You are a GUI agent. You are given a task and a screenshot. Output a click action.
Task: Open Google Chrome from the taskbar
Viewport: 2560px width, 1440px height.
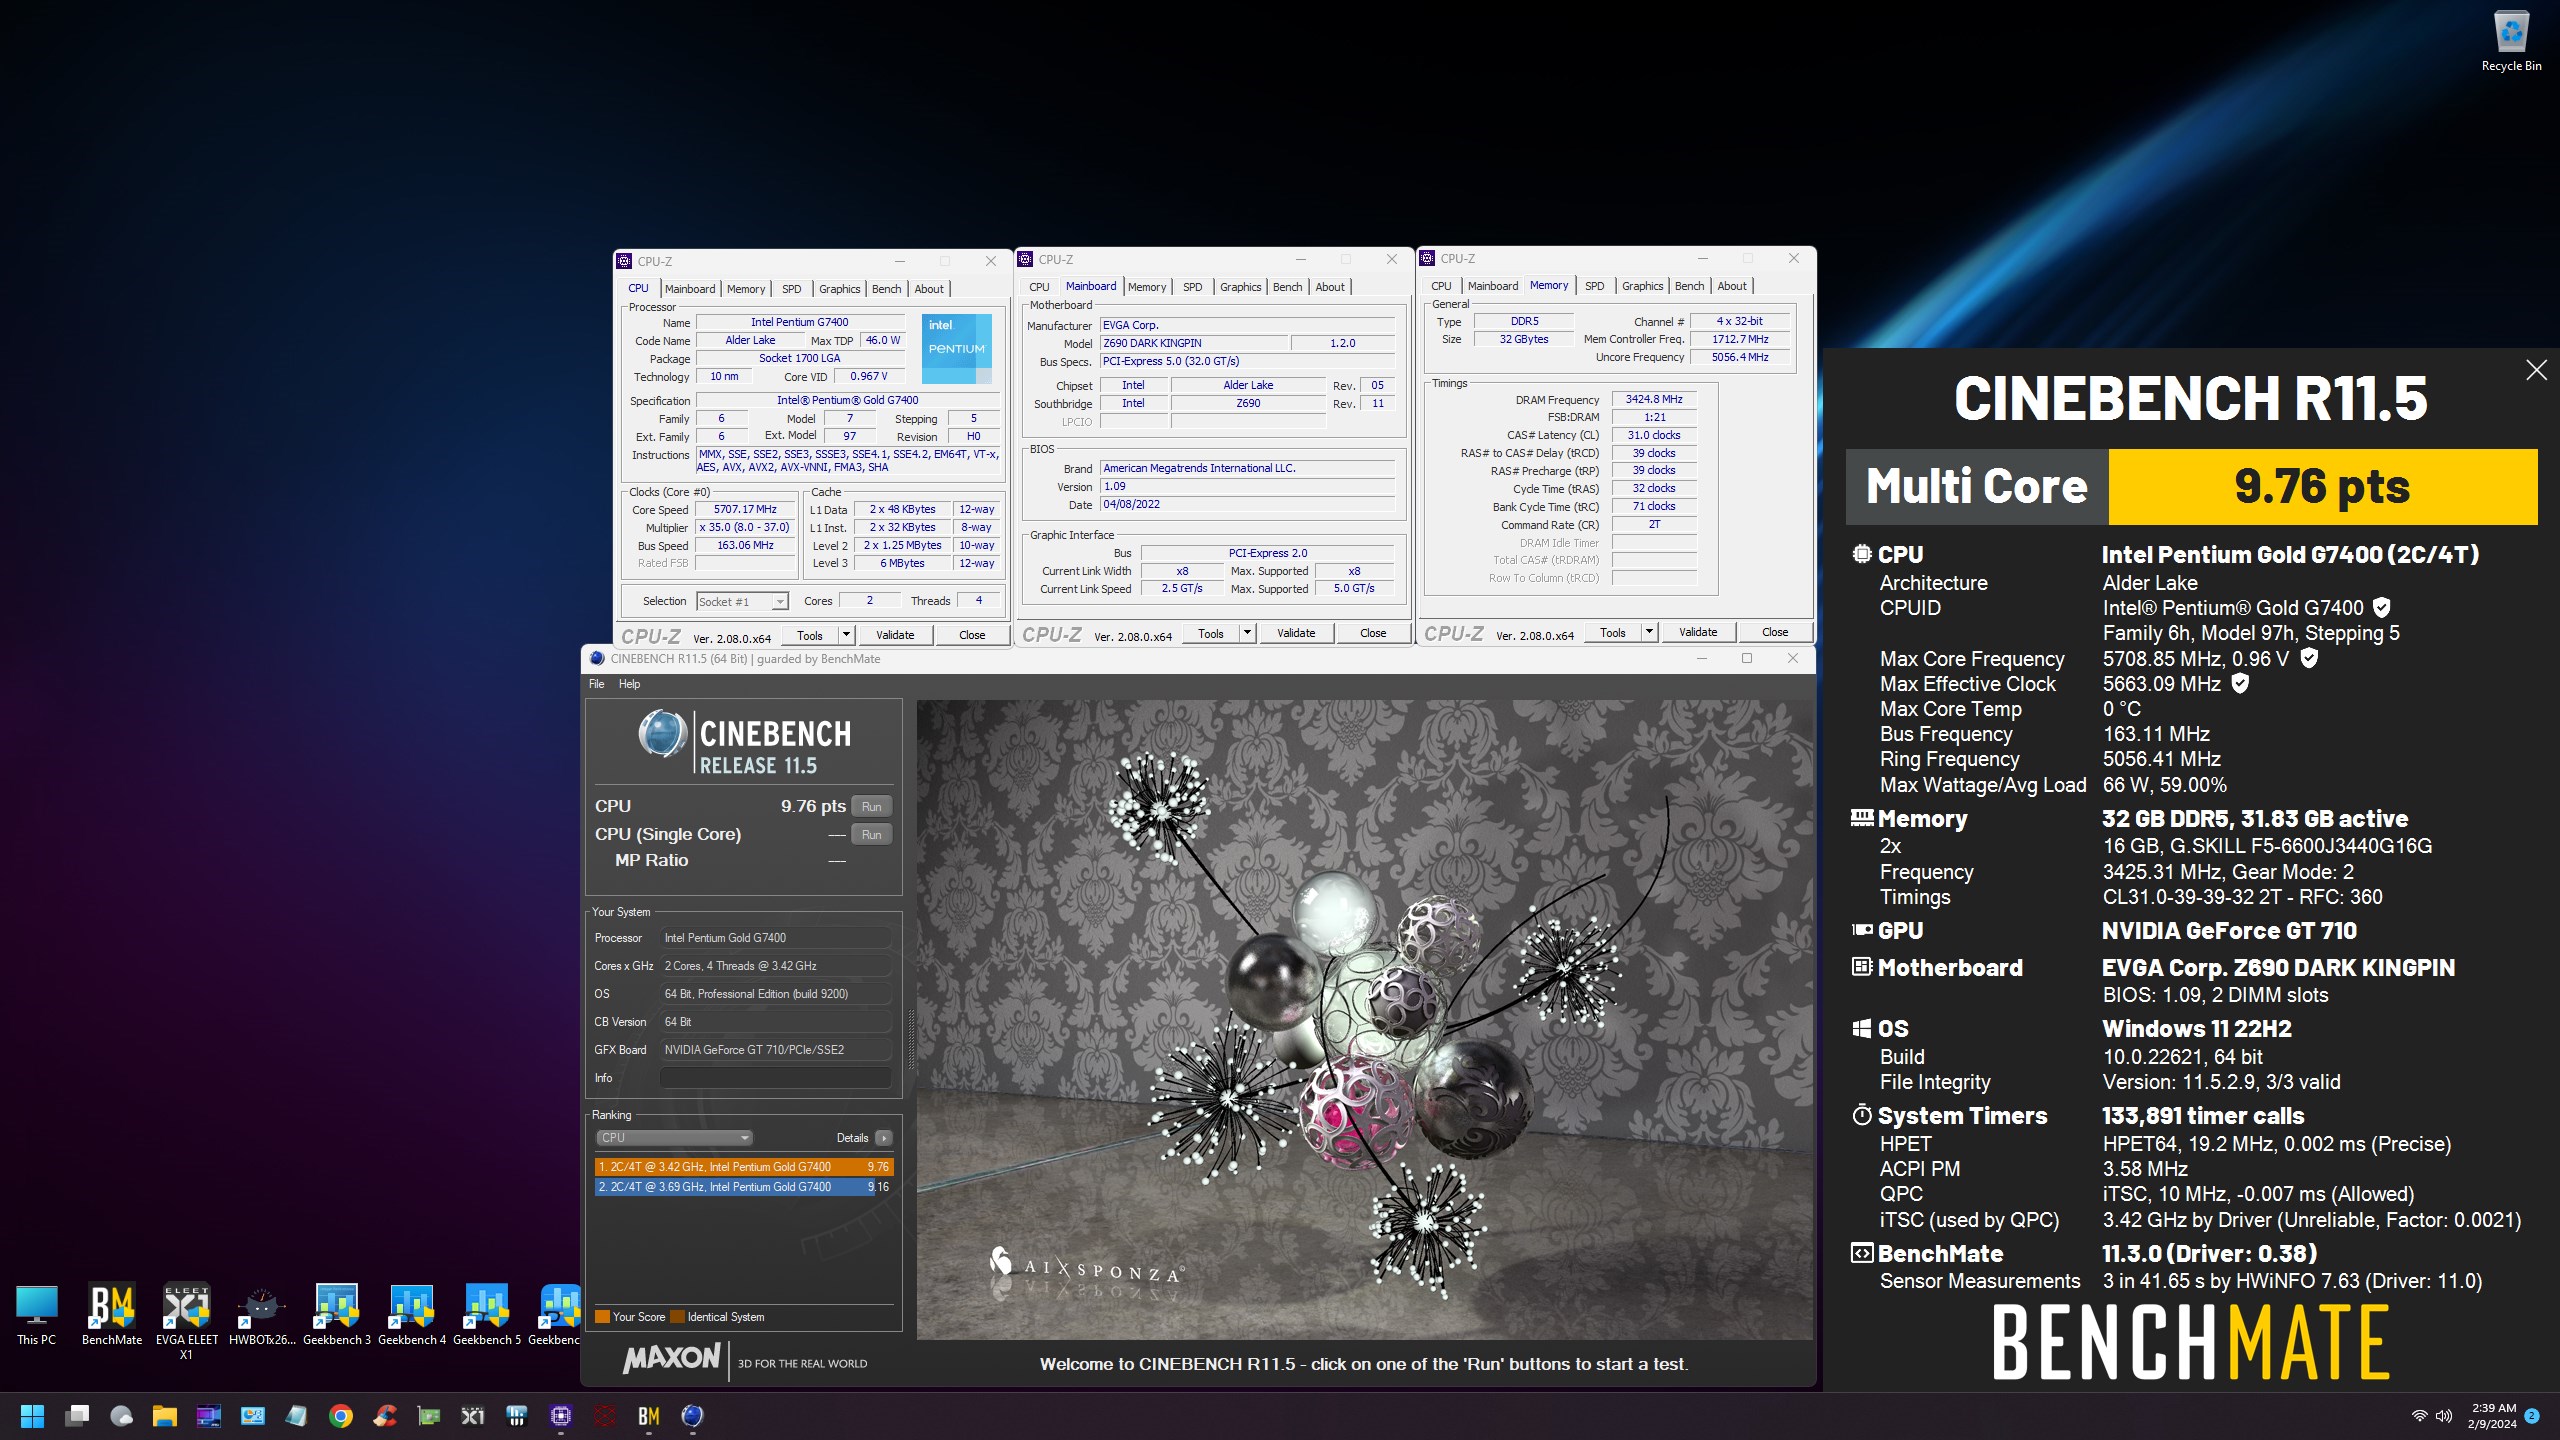tap(341, 1416)
